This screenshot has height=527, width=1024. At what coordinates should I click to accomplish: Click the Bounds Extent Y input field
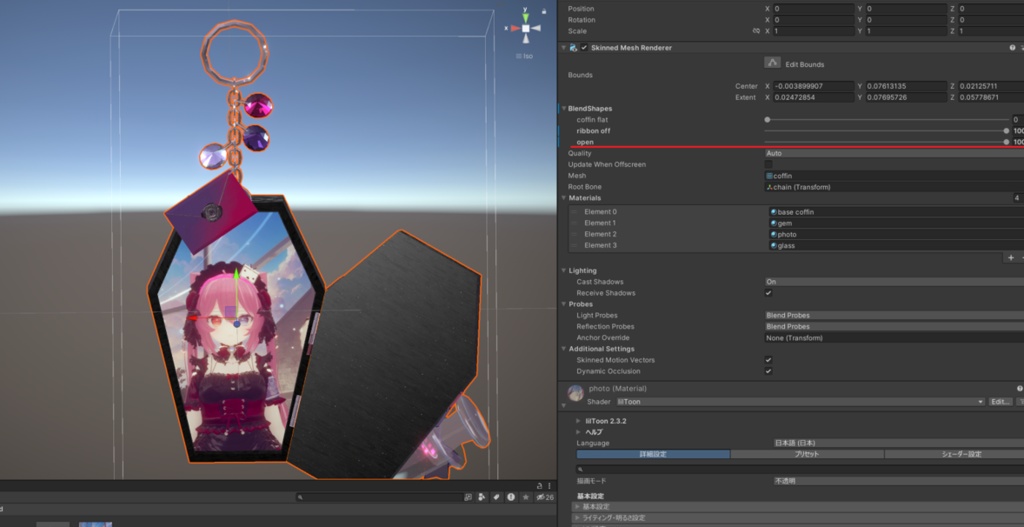[906, 97]
